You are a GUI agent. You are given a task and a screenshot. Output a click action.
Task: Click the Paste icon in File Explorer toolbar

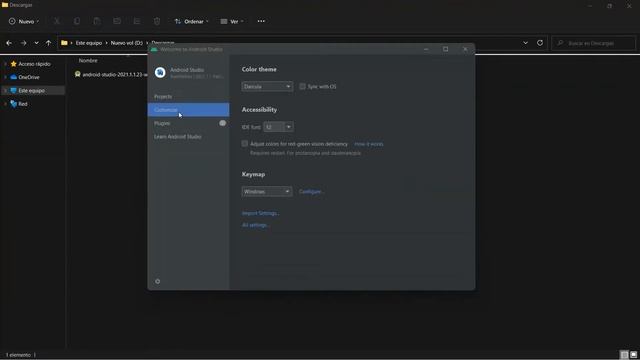pos(97,21)
